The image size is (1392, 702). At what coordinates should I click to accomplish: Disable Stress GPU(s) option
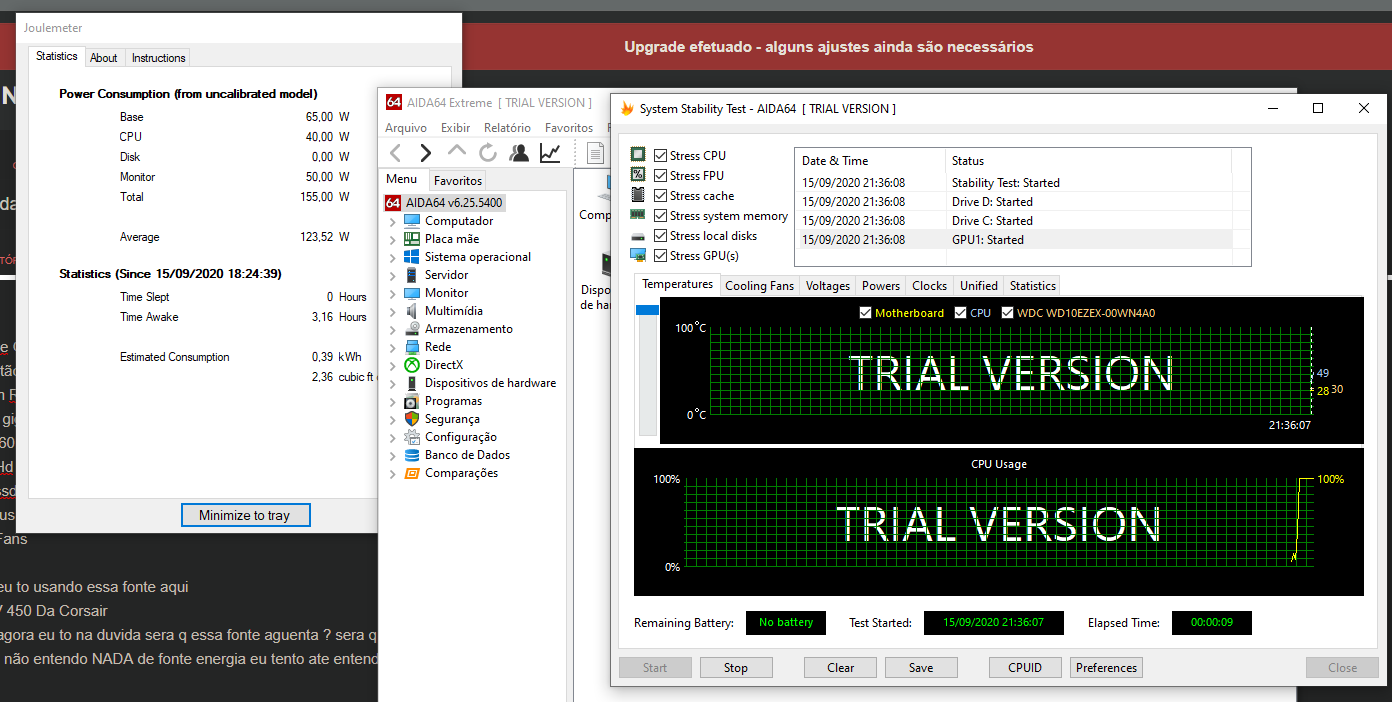(660, 256)
